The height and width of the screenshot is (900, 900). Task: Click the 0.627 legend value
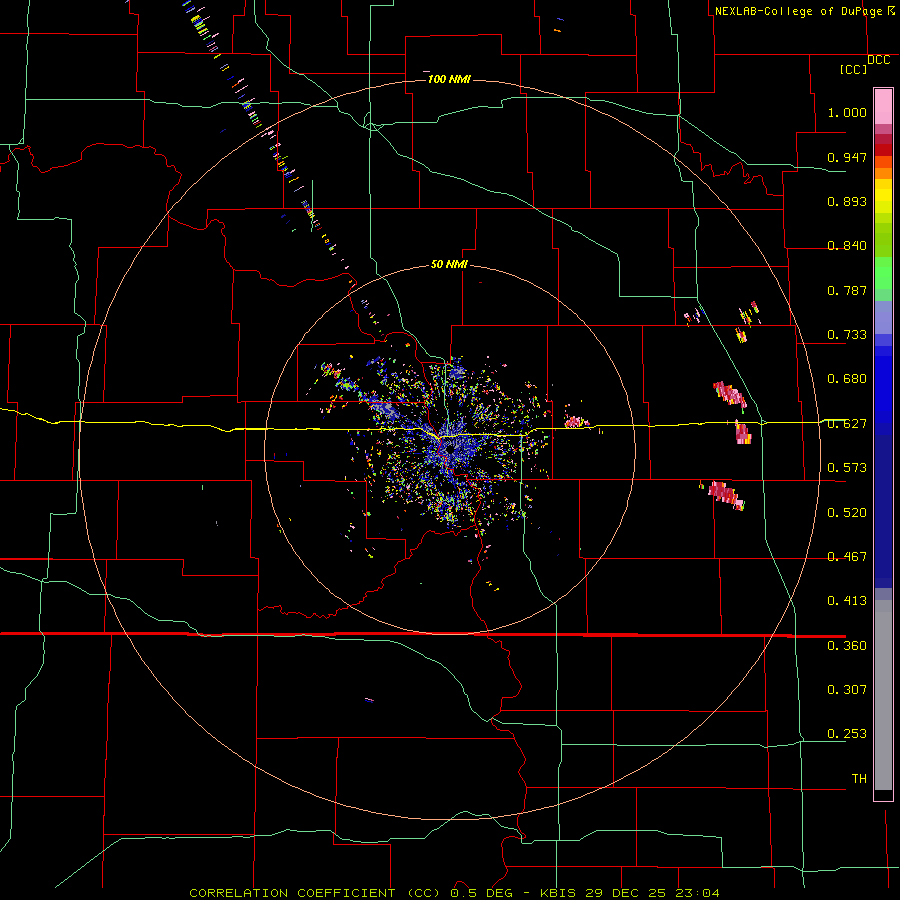[847, 424]
